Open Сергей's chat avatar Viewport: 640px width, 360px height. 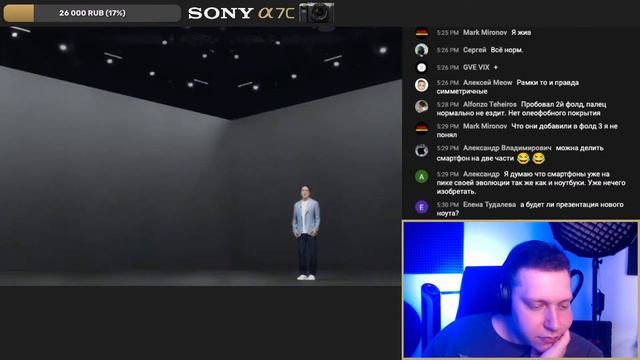pyautogui.click(x=422, y=50)
